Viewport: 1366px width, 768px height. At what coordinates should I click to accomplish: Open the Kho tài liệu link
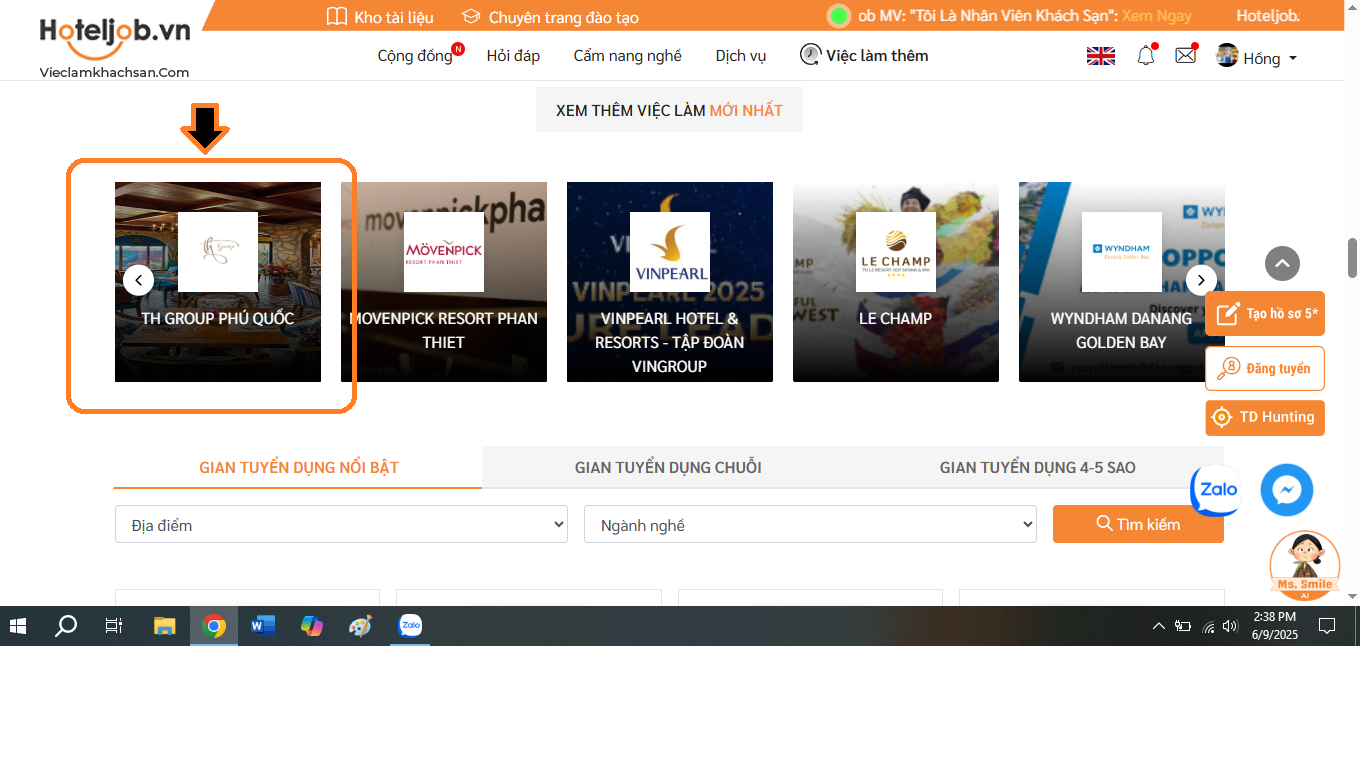[393, 17]
